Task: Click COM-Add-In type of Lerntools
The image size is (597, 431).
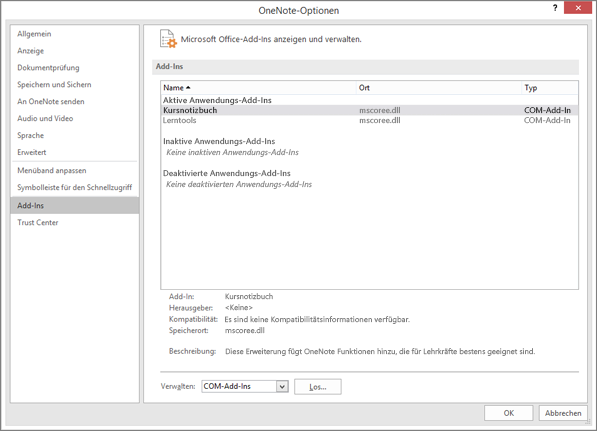Action: 547,120
